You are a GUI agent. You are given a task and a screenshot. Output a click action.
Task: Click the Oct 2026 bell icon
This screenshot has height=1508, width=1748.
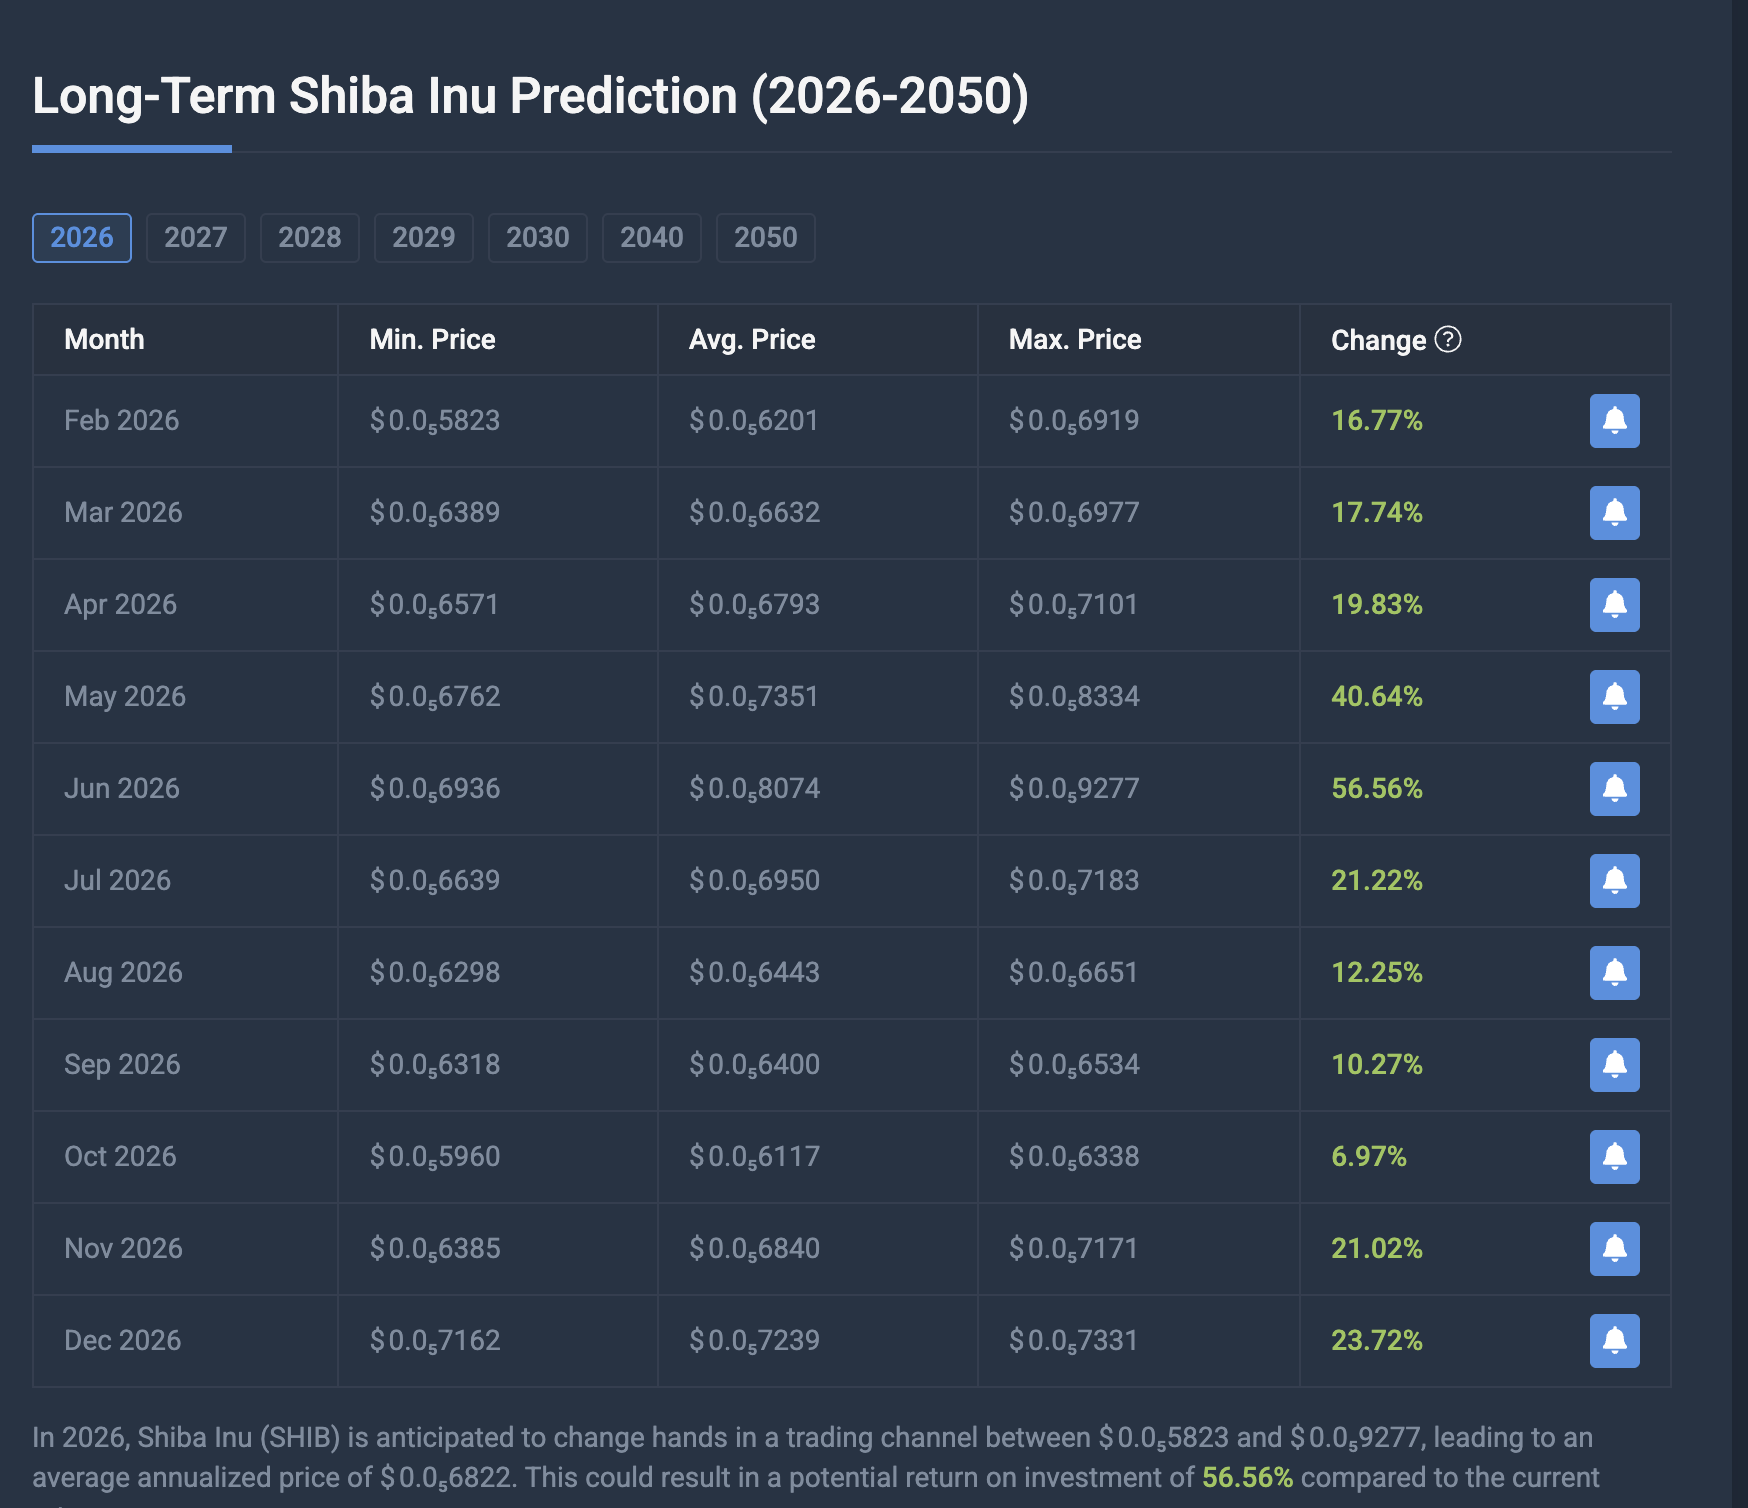1614,1157
